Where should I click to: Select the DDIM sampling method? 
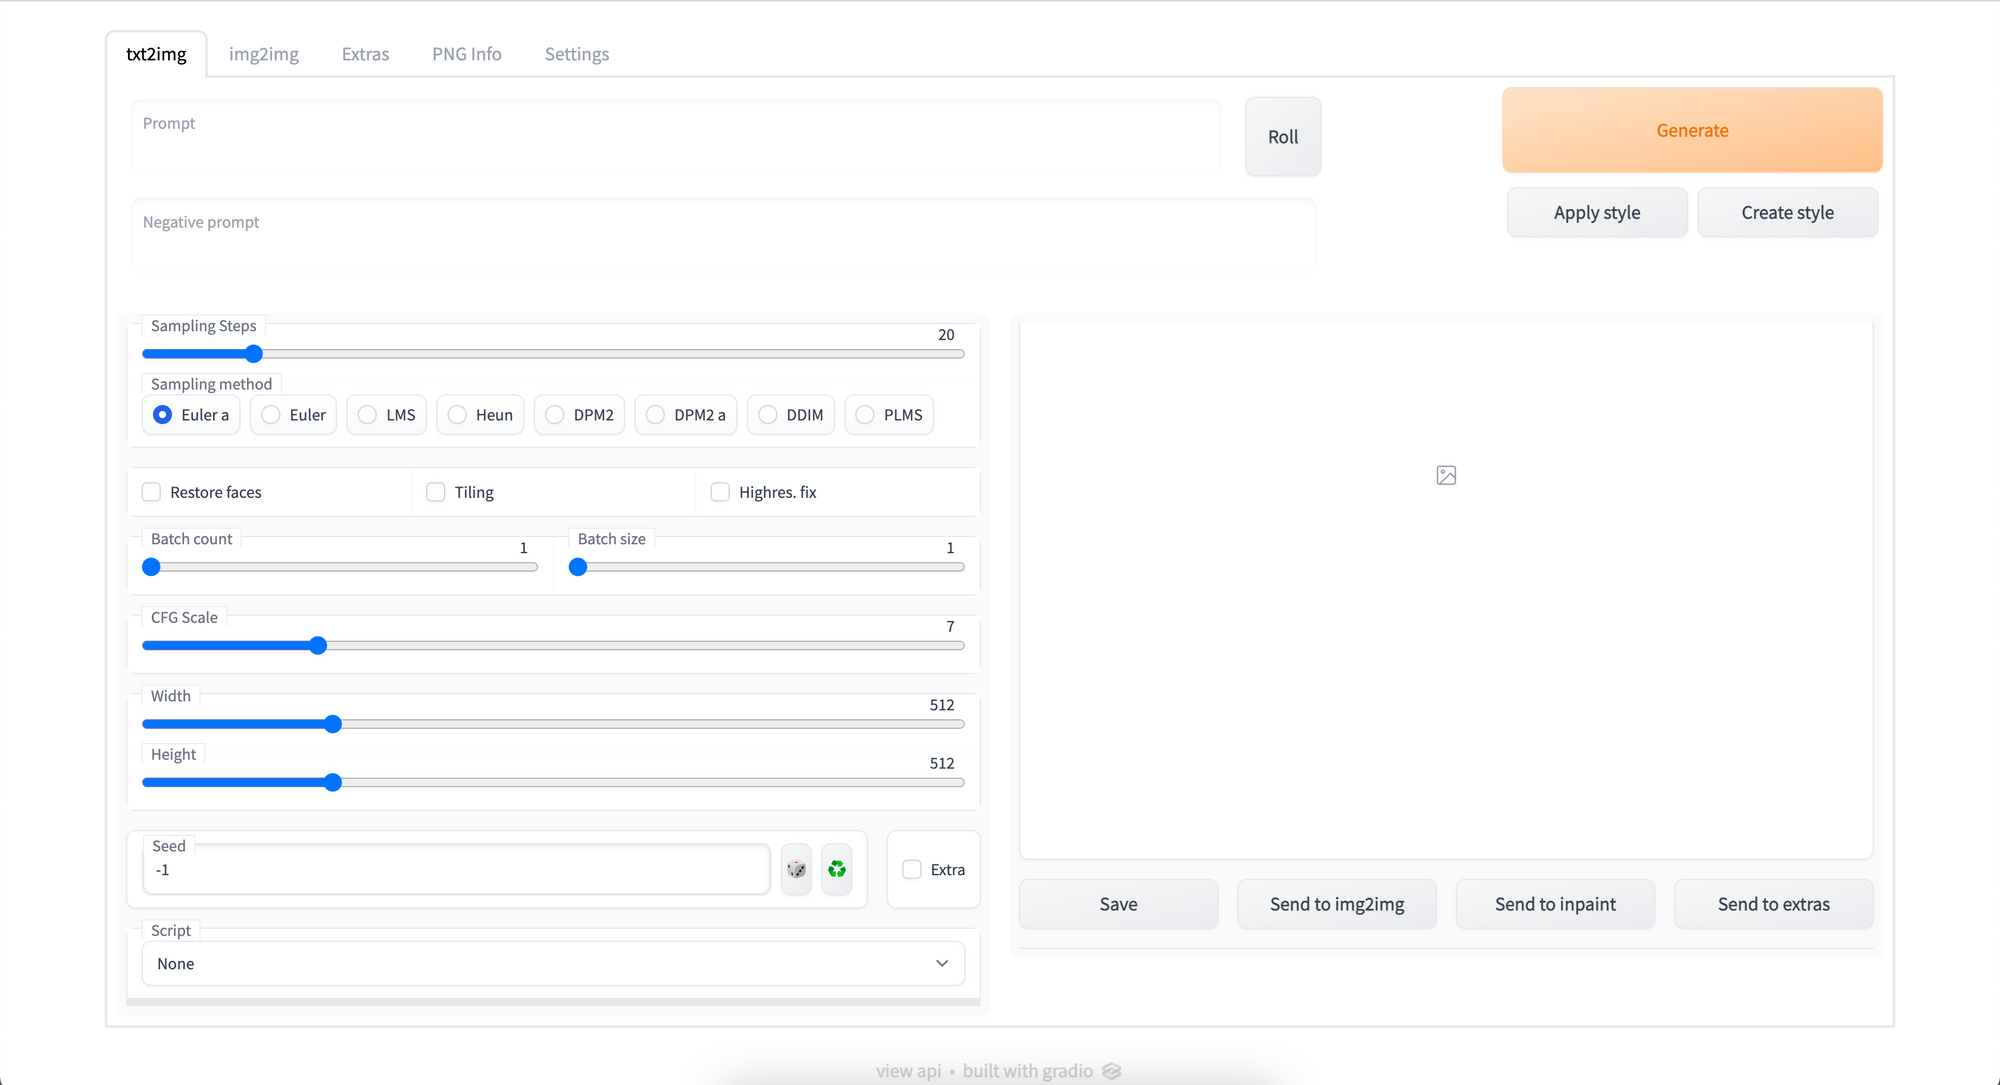(x=768, y=414)
